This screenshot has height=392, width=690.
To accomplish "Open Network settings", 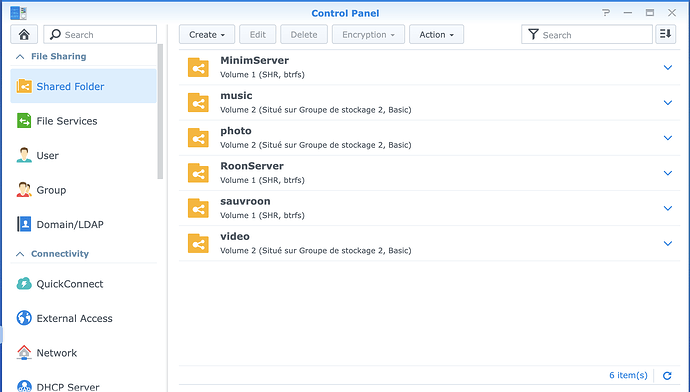I will point(83,353).
